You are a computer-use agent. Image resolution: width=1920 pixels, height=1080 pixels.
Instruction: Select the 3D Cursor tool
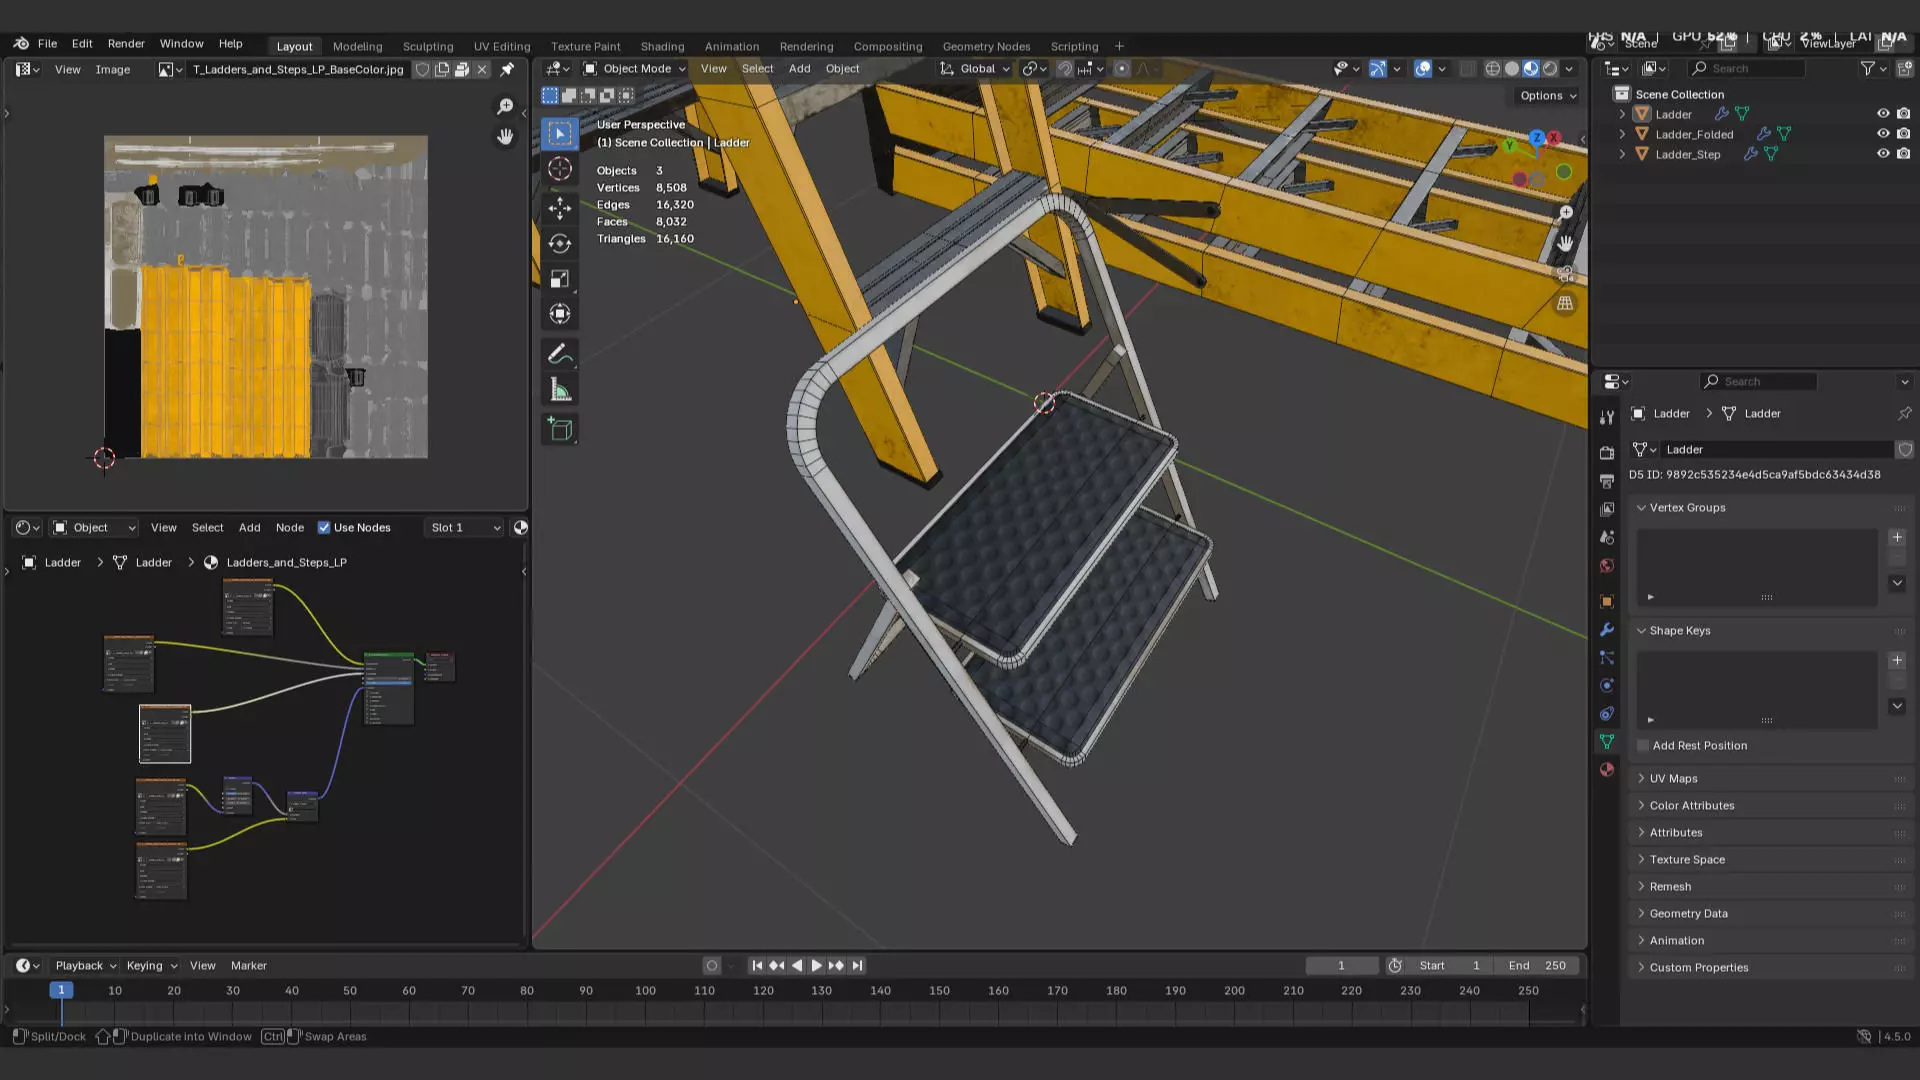coord(560,169)
